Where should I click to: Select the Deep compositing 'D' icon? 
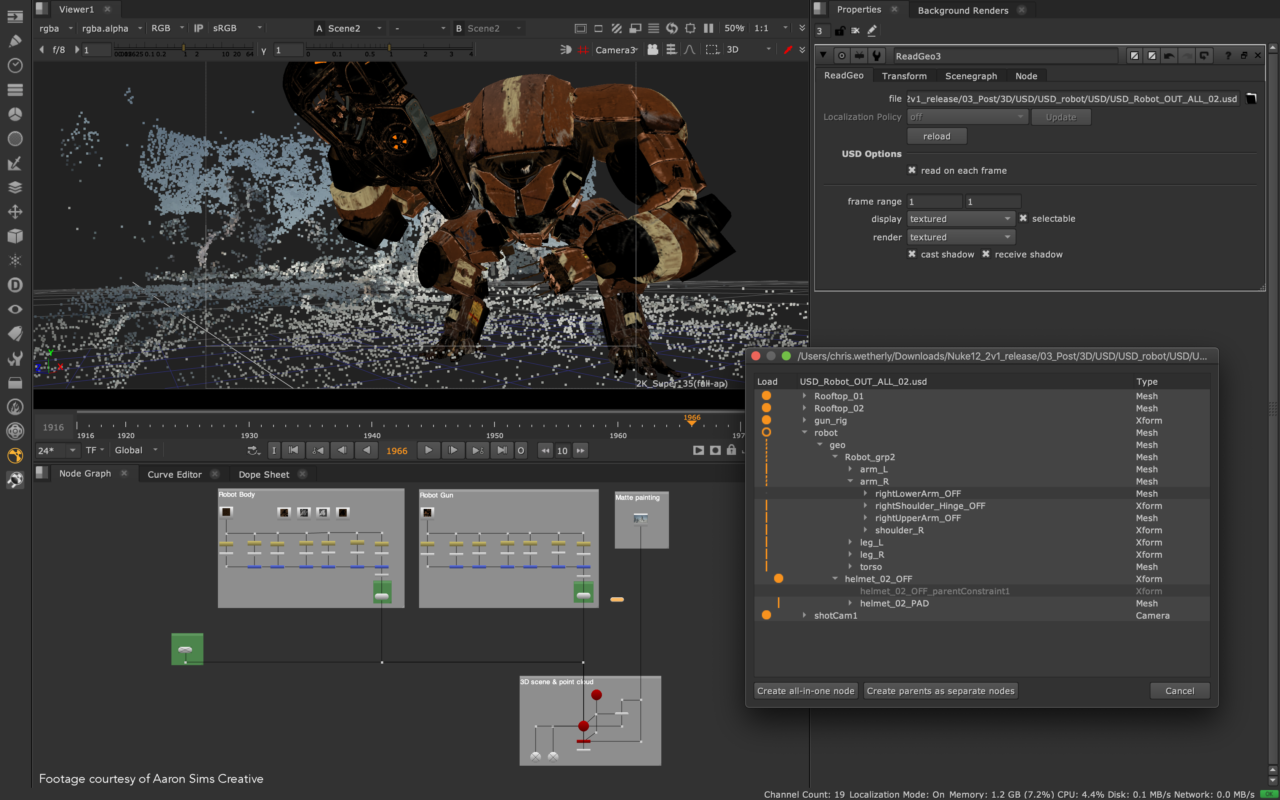click(15, 284)
